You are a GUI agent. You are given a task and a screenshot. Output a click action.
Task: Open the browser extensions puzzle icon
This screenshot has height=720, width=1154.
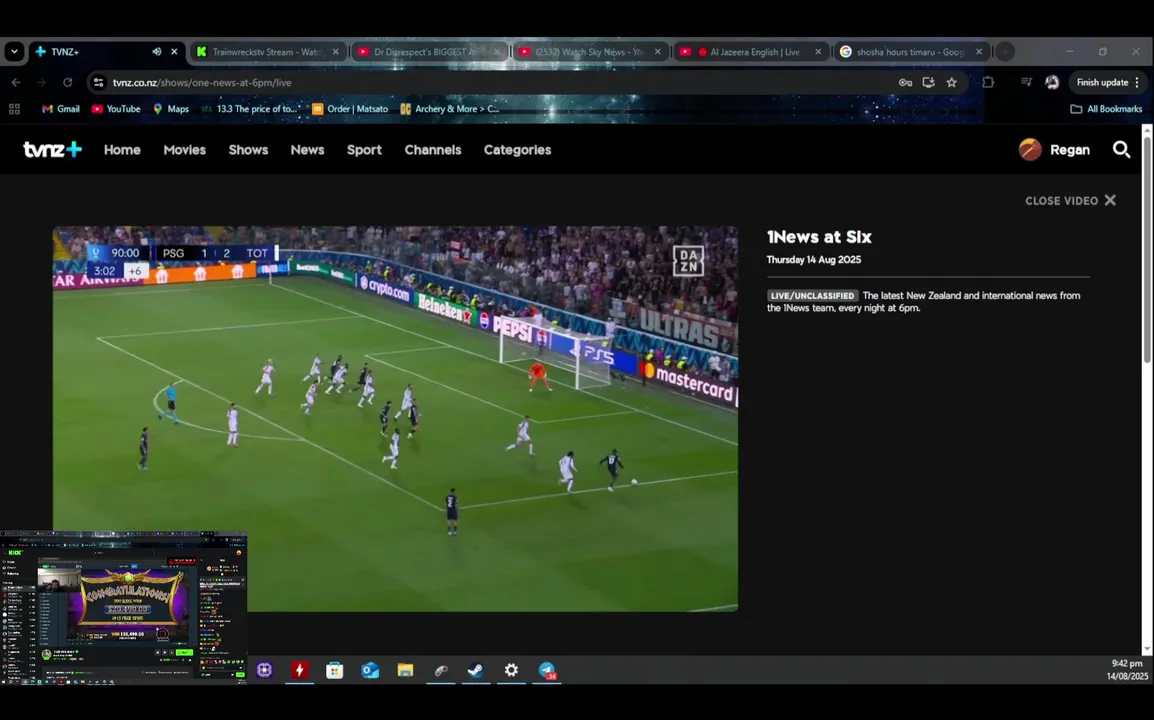(x=988, y=82)
